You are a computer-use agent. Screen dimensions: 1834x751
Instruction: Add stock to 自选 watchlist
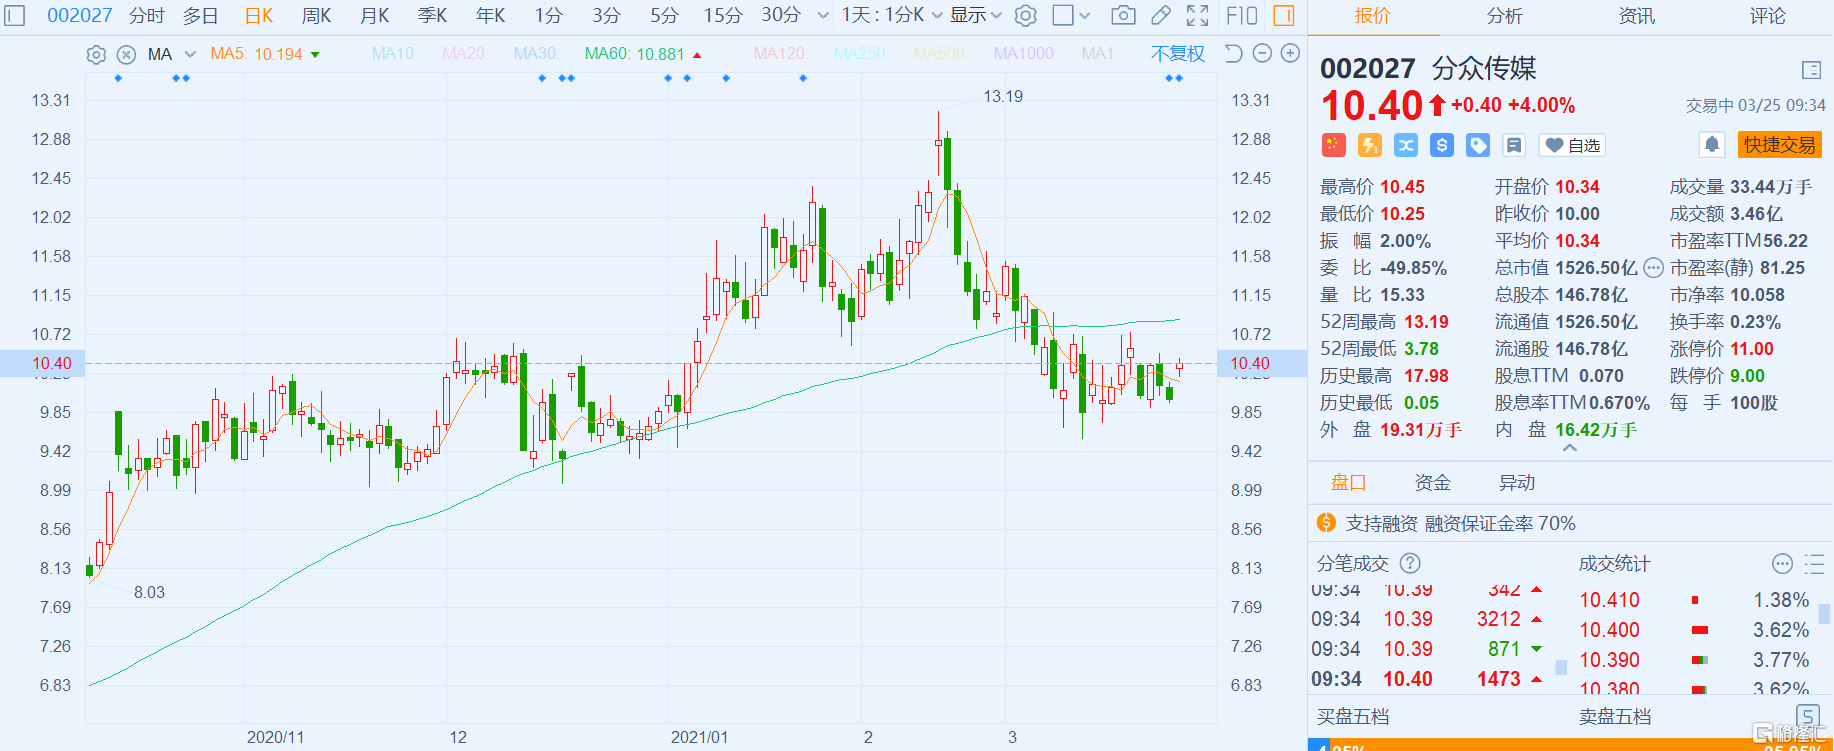pyautogui.click(x=1573, y=145)
